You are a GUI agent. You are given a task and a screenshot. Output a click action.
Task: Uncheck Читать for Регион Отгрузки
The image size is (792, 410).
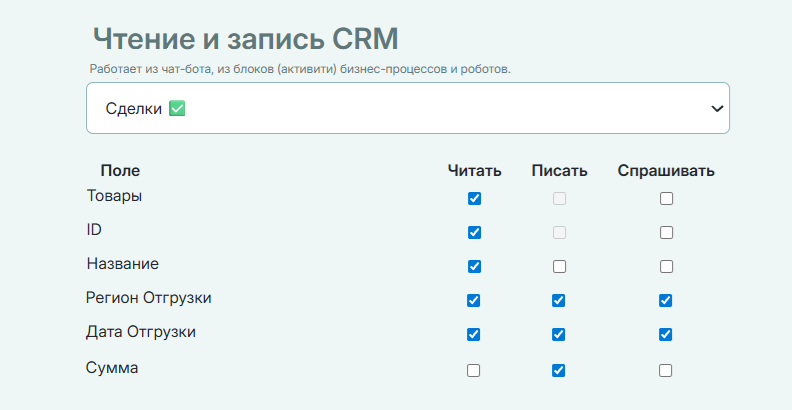474,300
